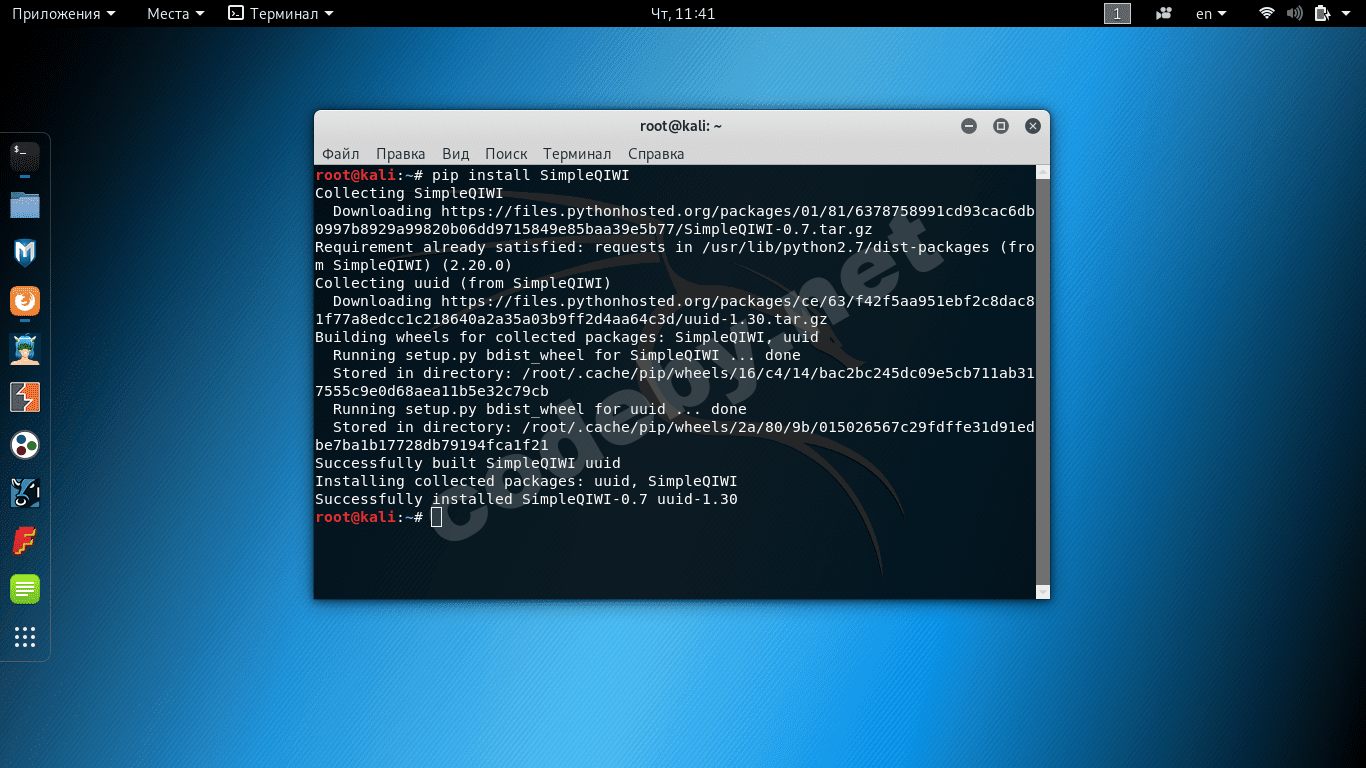Expand the Места places menu

175,14
